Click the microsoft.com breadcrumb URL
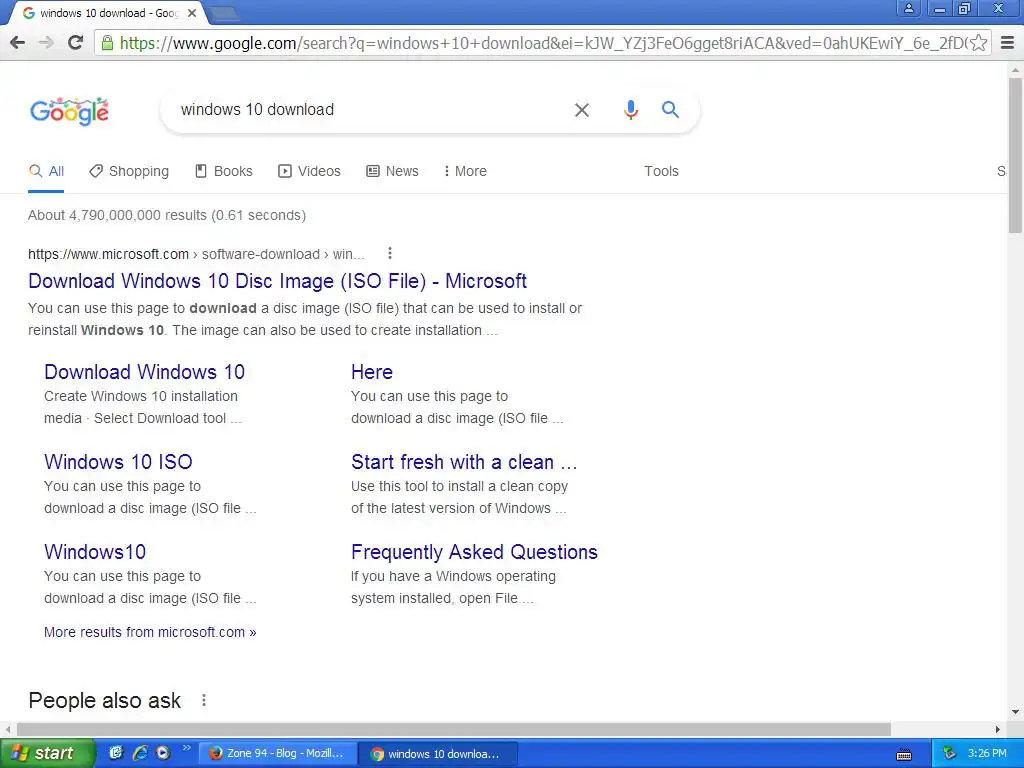1024x768 pixels. [x=196, y=254]
